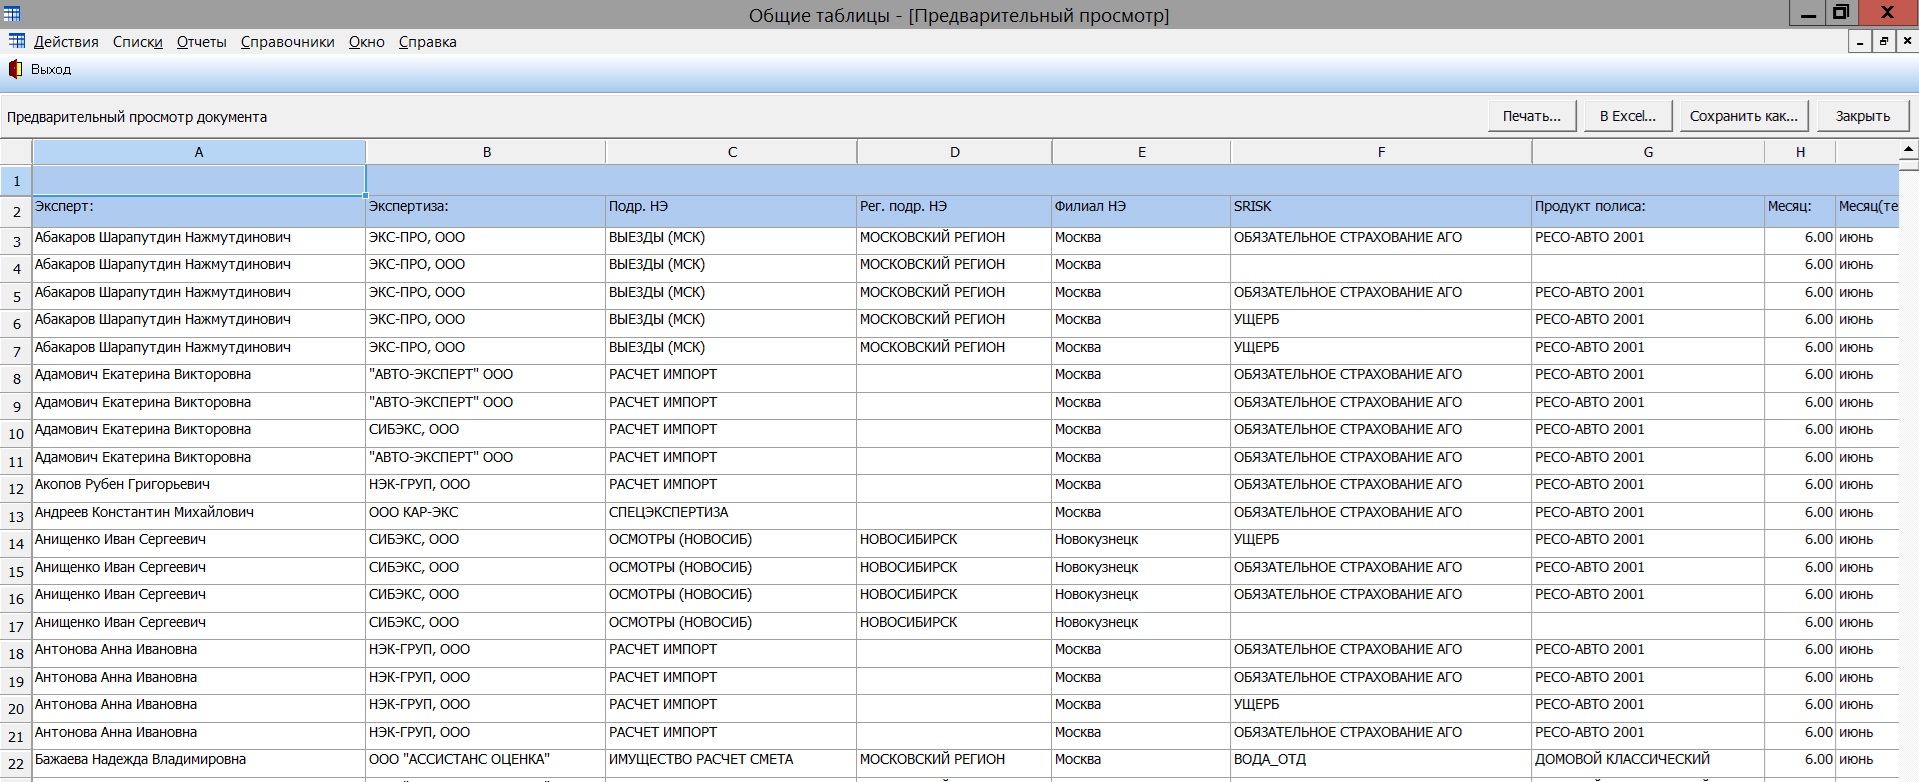1919x782 pixels.
Task: Select column A header
Action: click(199, 152)
